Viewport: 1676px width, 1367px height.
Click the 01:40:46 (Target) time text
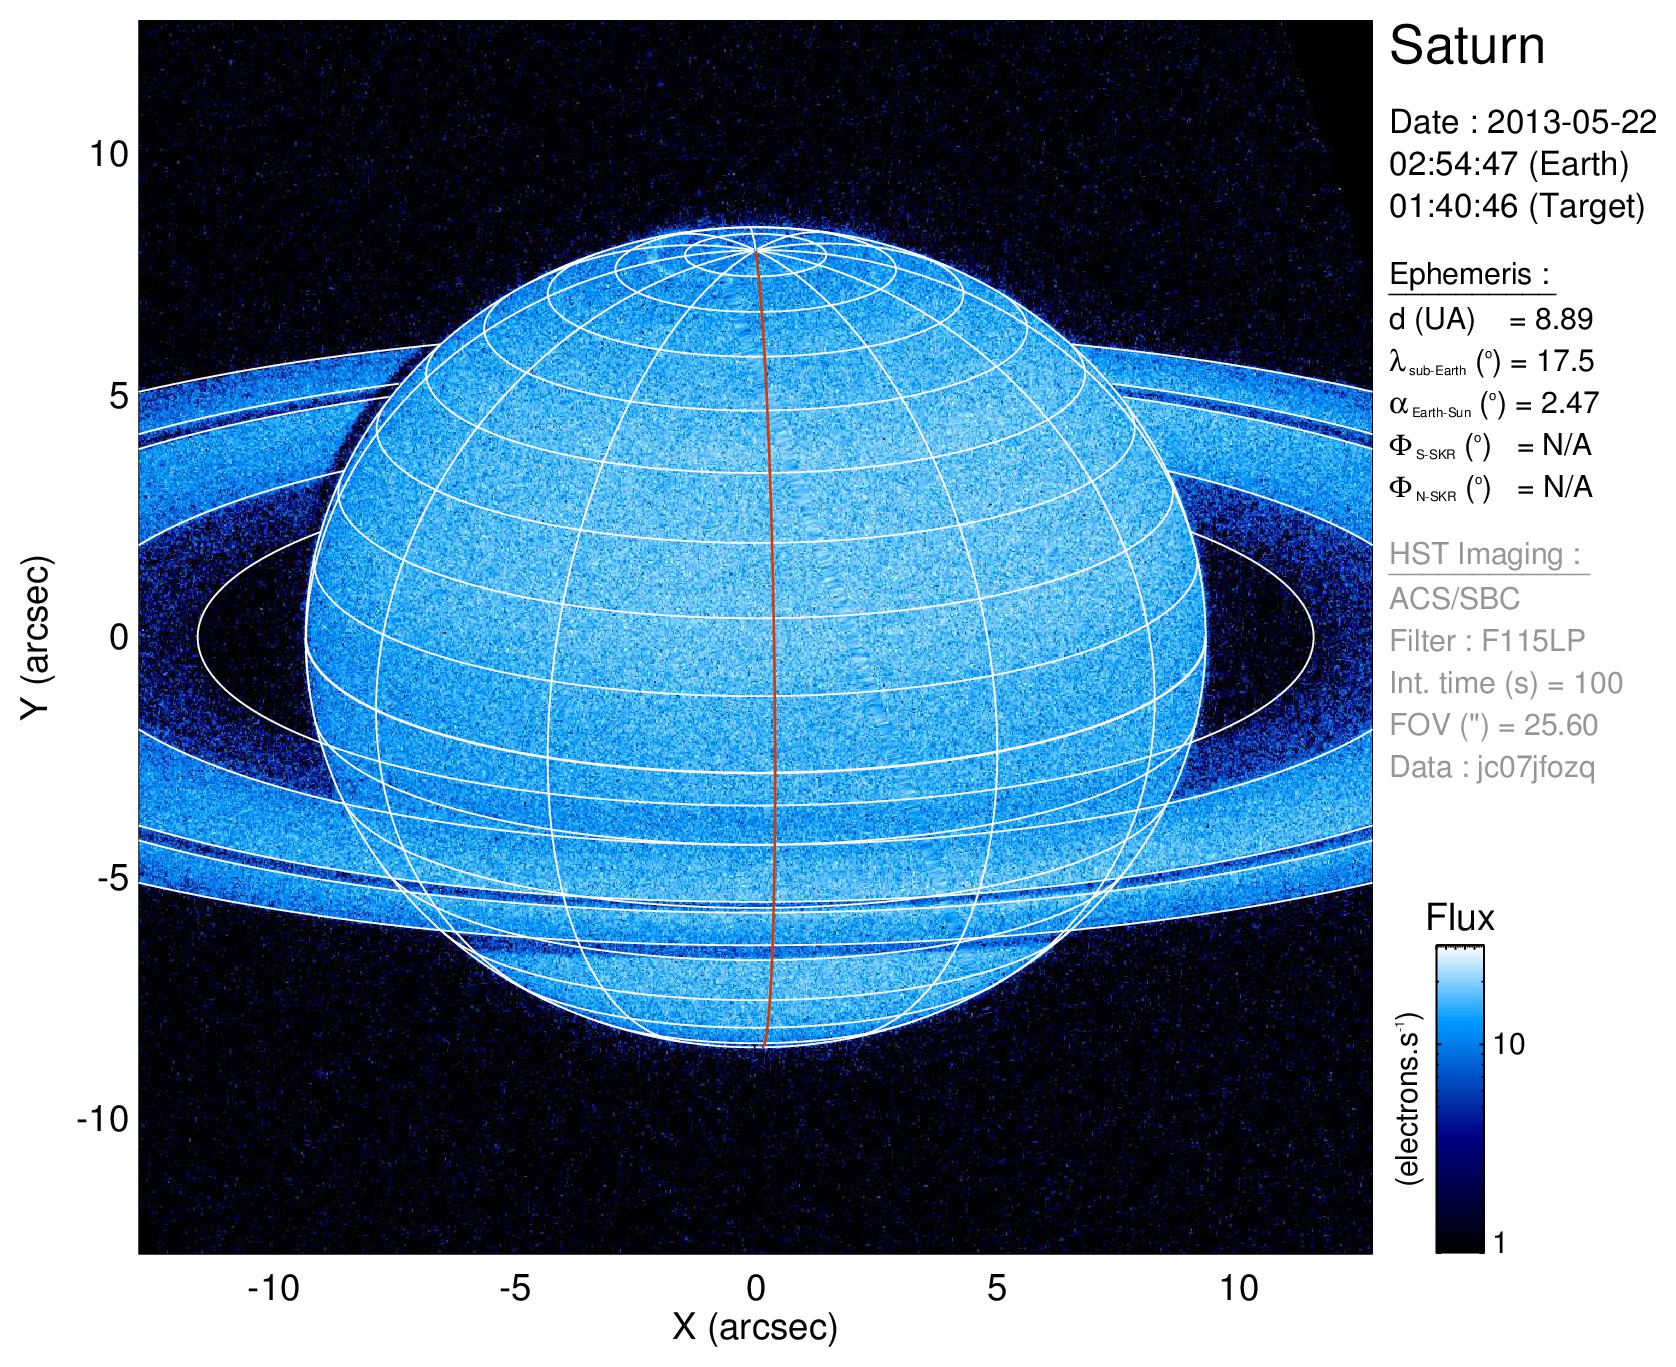pyautogui.click(x=1517, y=206)
